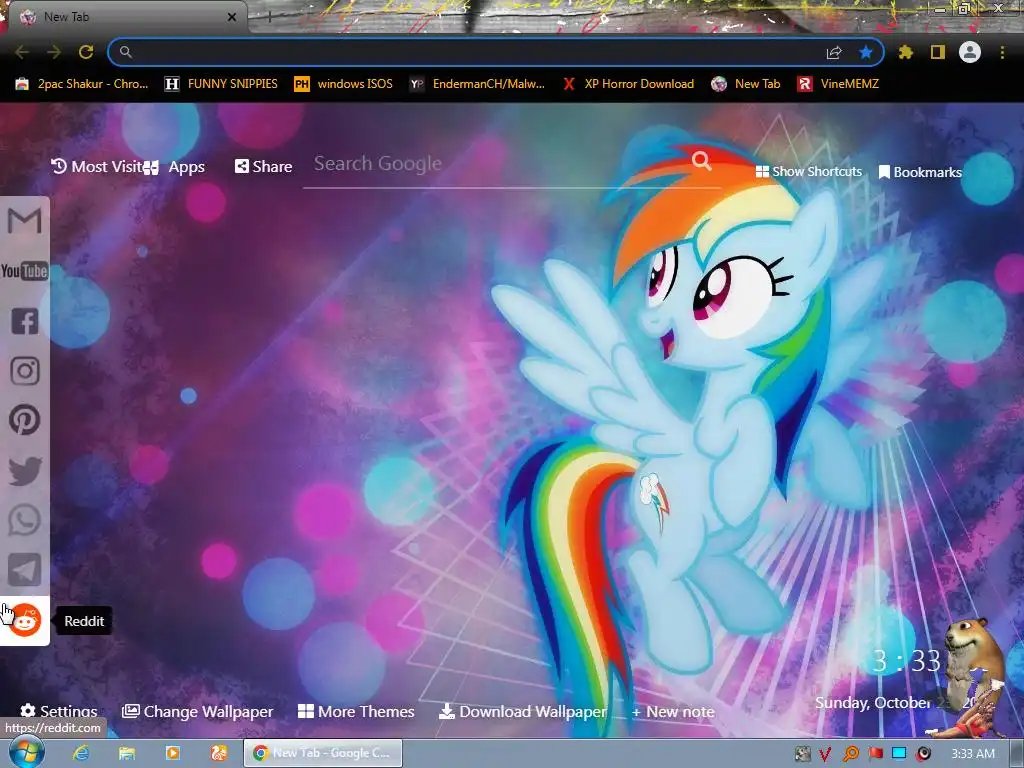The width and height of the screenshot is (1024, 768).
Task: Open More Themes
Action: [356, 711]
